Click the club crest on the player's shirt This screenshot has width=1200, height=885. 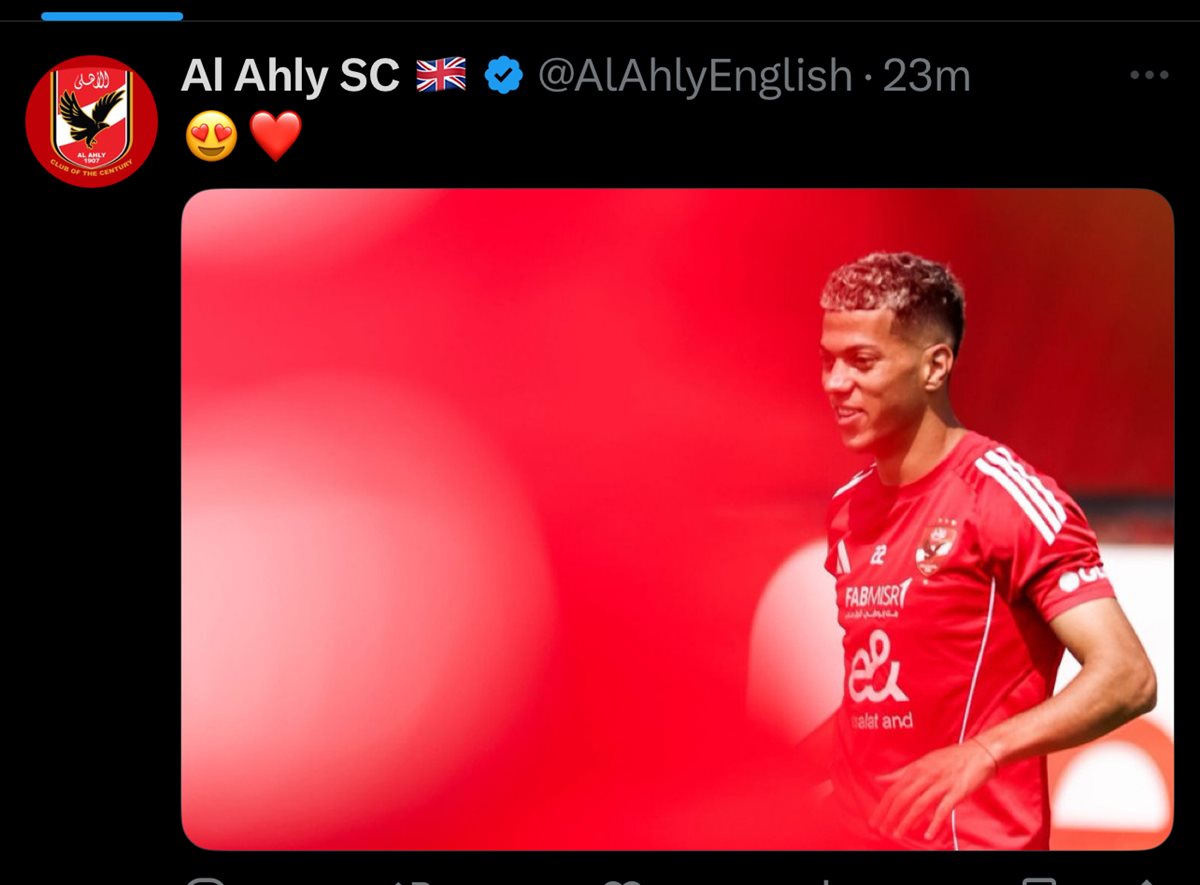(x=937, y=547)
